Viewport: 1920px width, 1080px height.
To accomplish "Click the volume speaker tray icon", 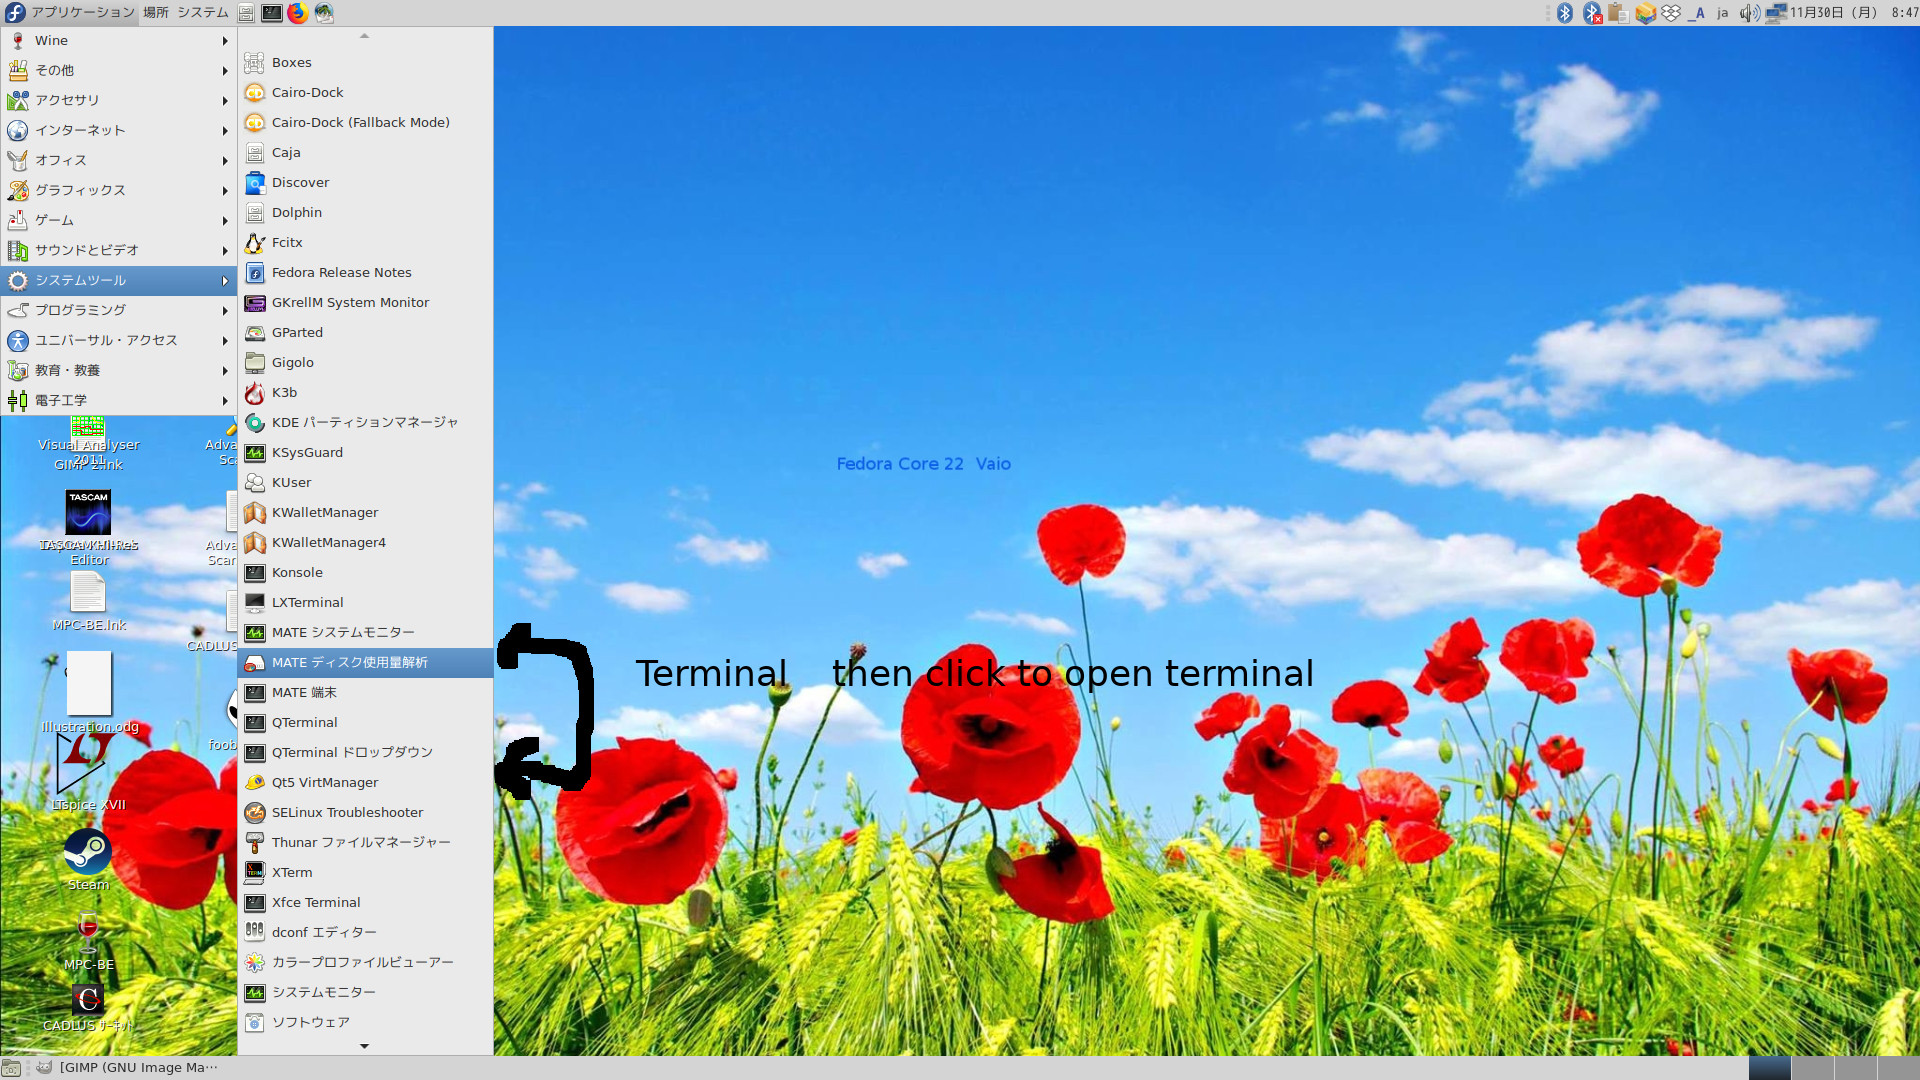I will 1748,13.
